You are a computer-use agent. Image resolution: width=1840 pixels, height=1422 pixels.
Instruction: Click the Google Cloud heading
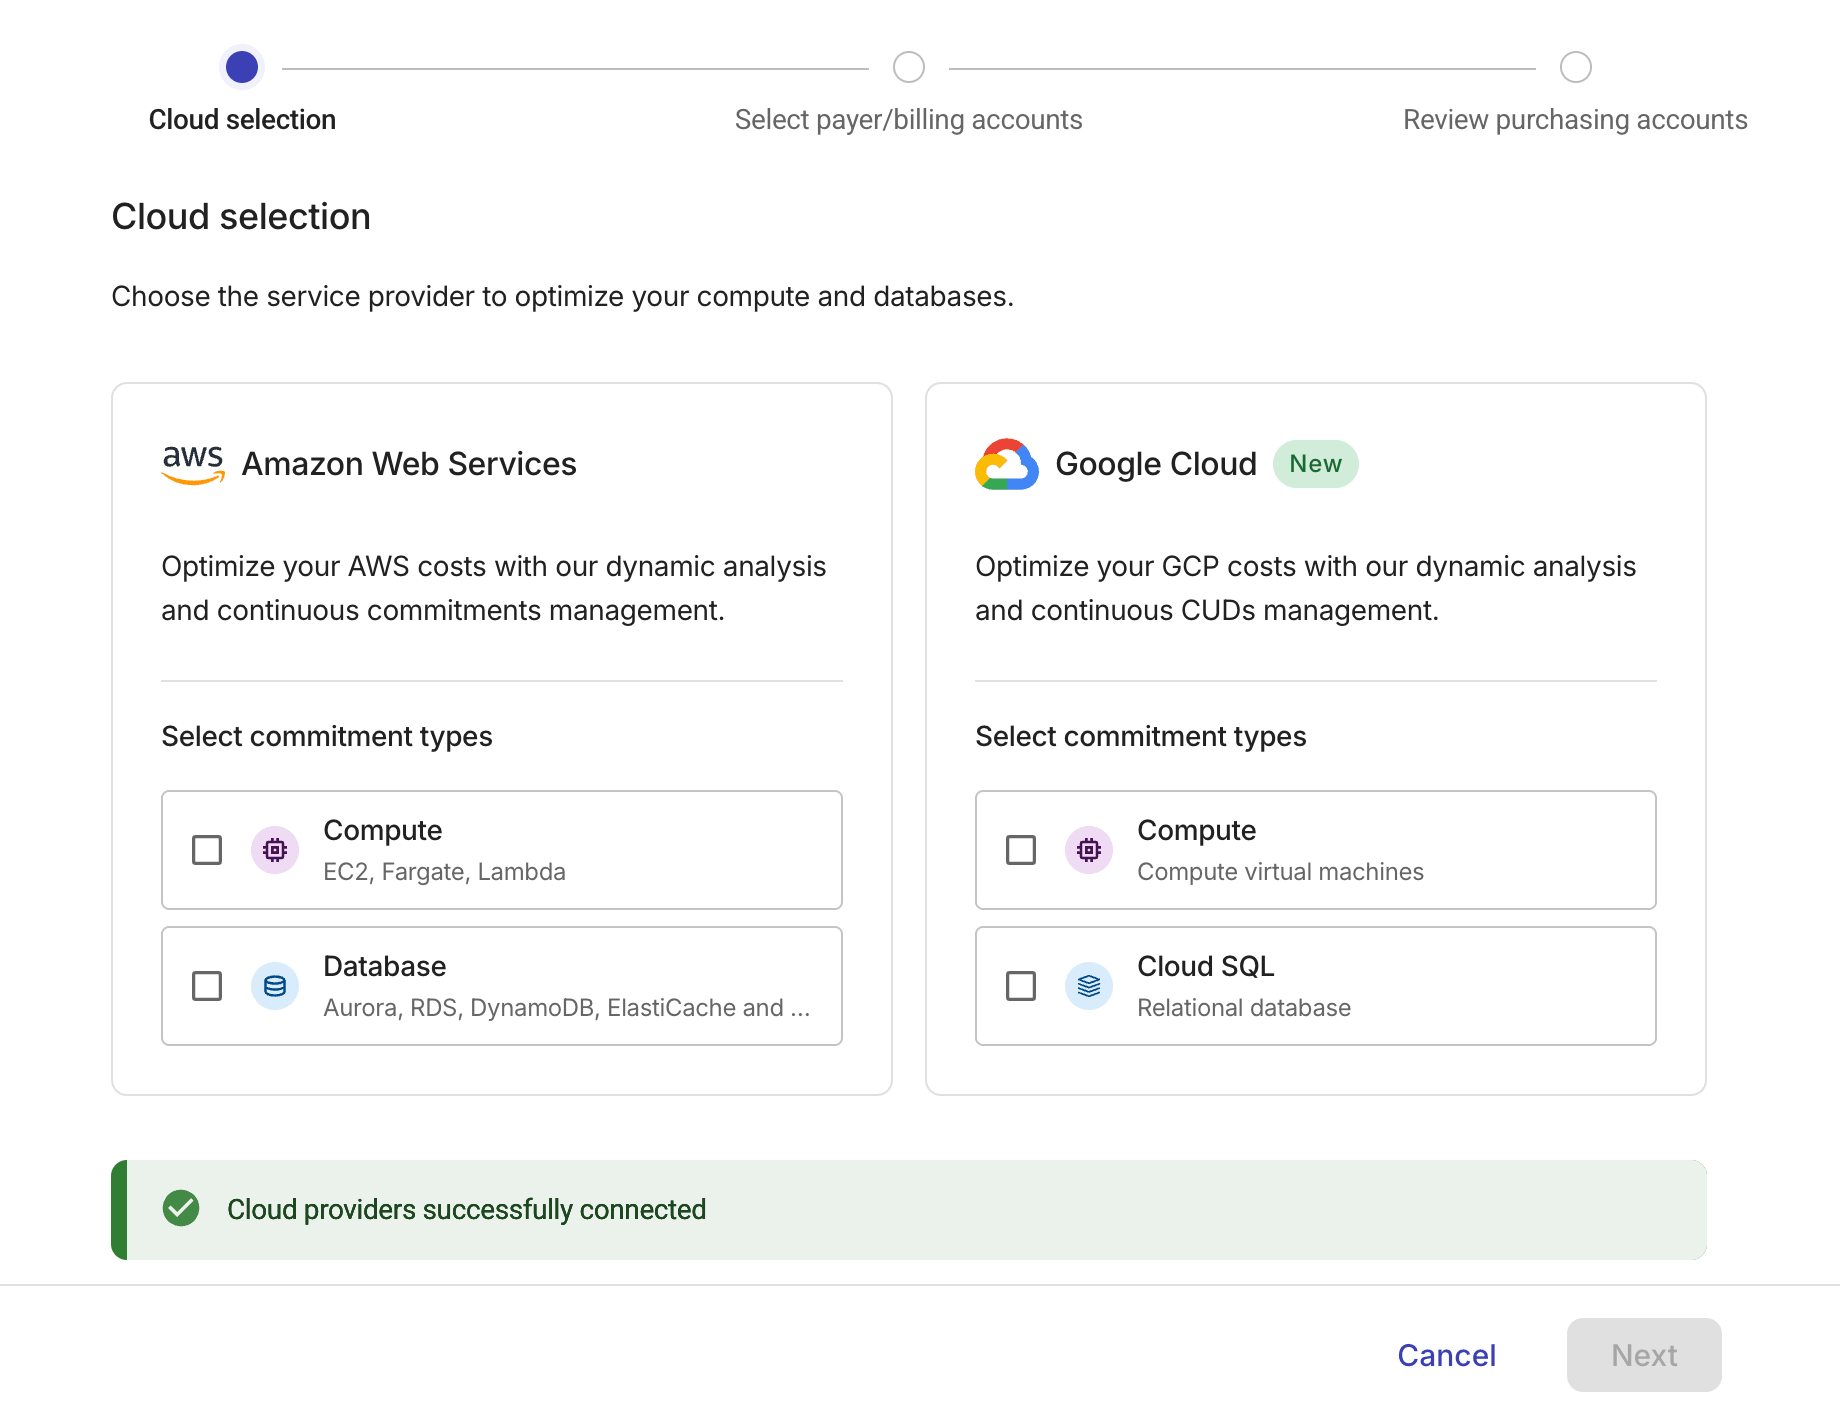tap(1156, 464)
